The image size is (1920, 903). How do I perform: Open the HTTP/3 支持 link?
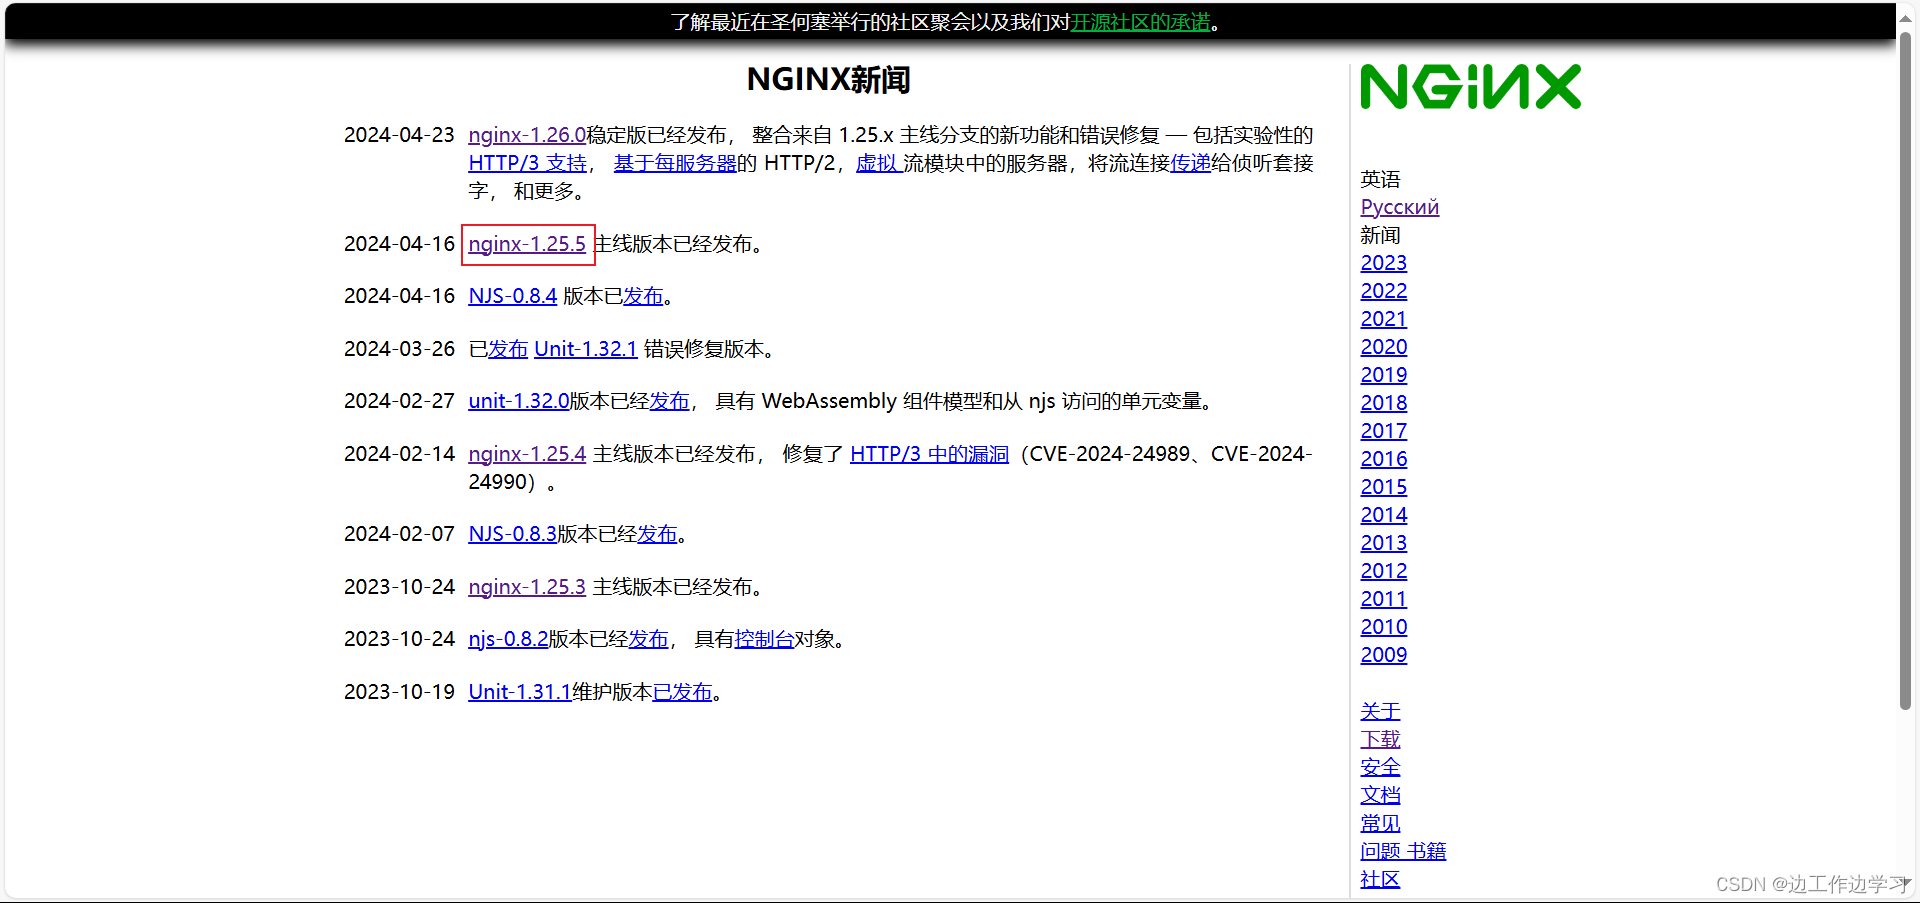pyautogui.click(x=527, y=163)
